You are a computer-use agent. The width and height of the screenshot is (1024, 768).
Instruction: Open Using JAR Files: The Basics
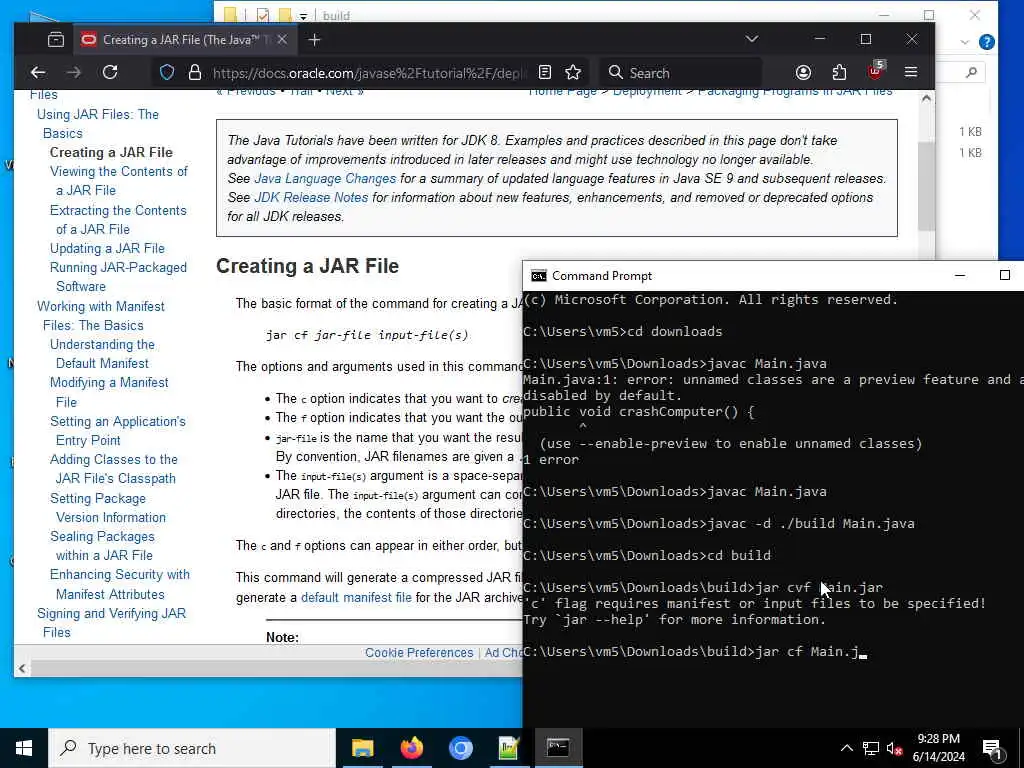[x=98, y=123]
